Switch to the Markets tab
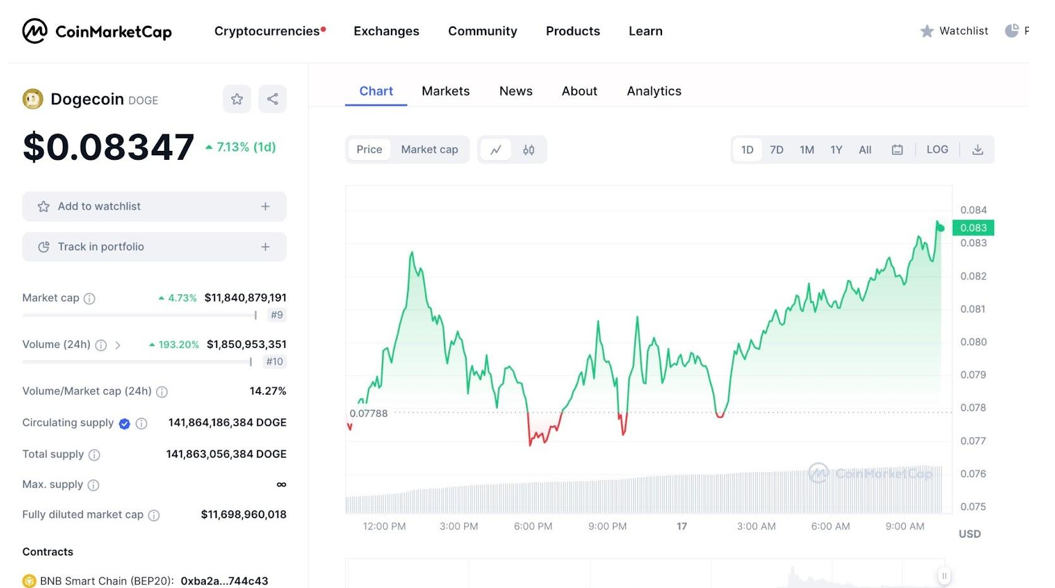This screenshot has height=588, width=1055. (445, 91)
